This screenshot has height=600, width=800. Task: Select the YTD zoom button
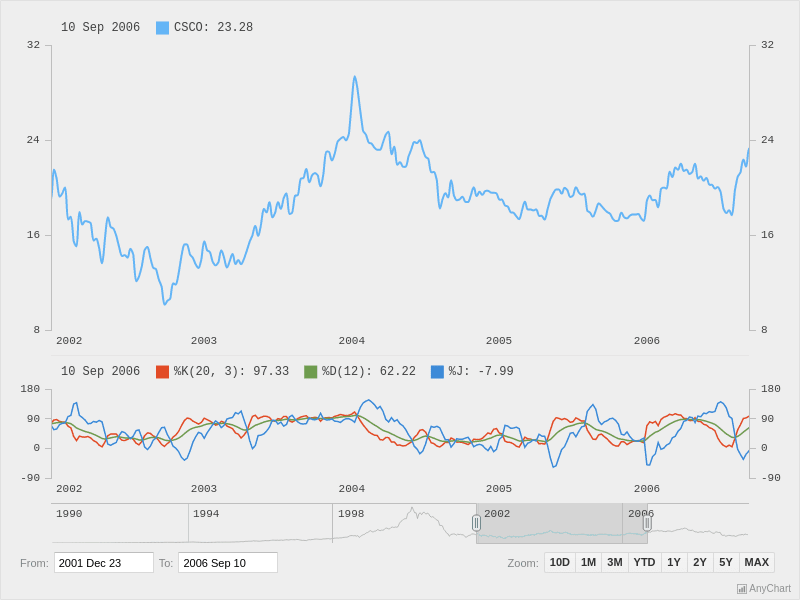[644, 562]
